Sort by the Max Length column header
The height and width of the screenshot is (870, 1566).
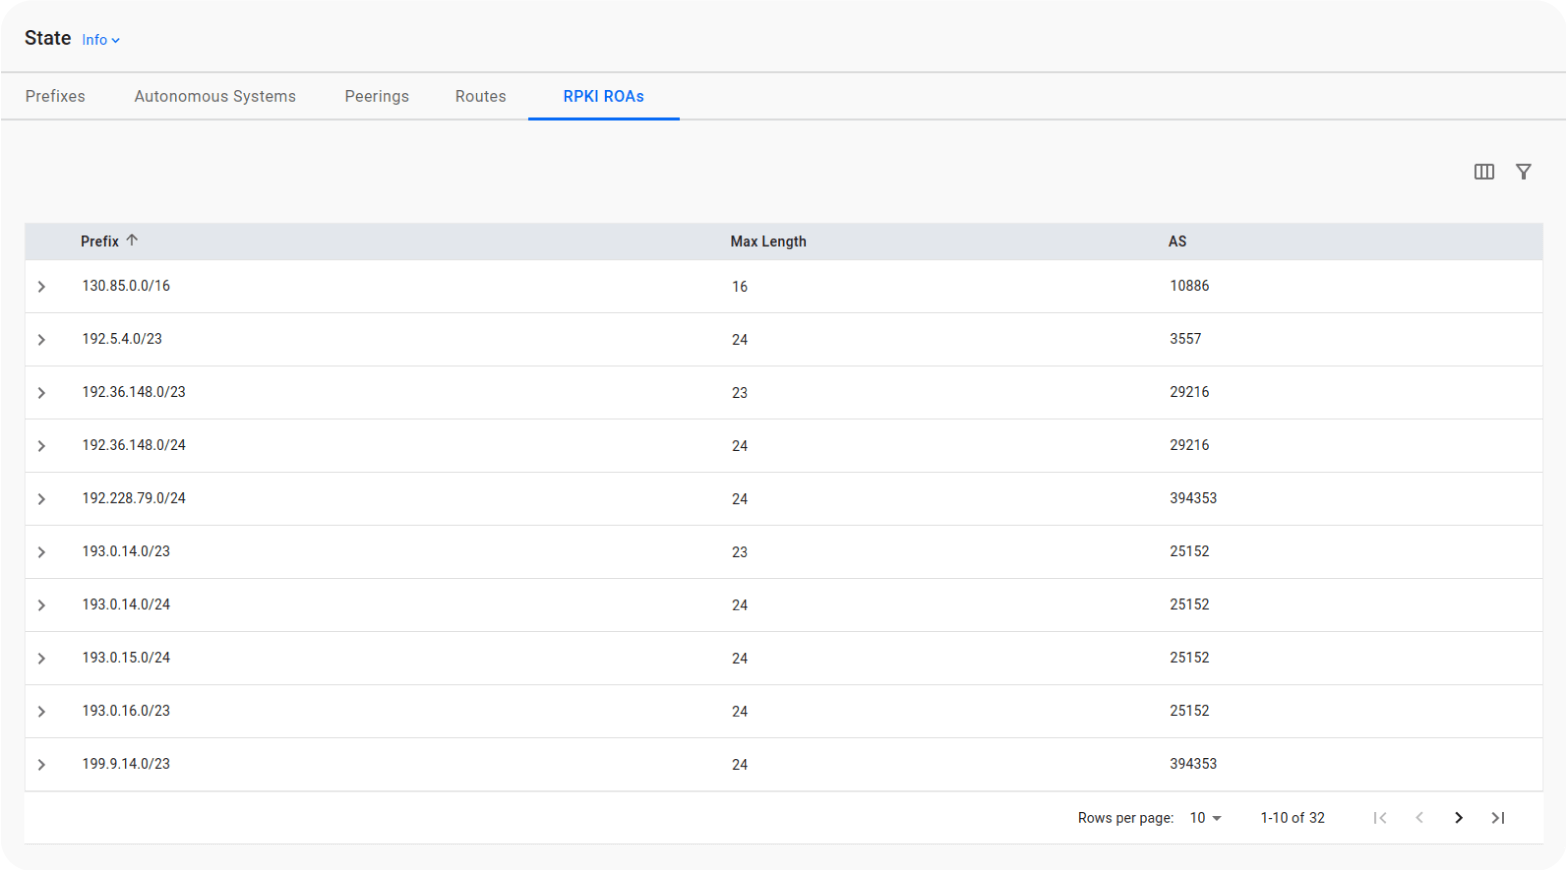tap(768, 242)
